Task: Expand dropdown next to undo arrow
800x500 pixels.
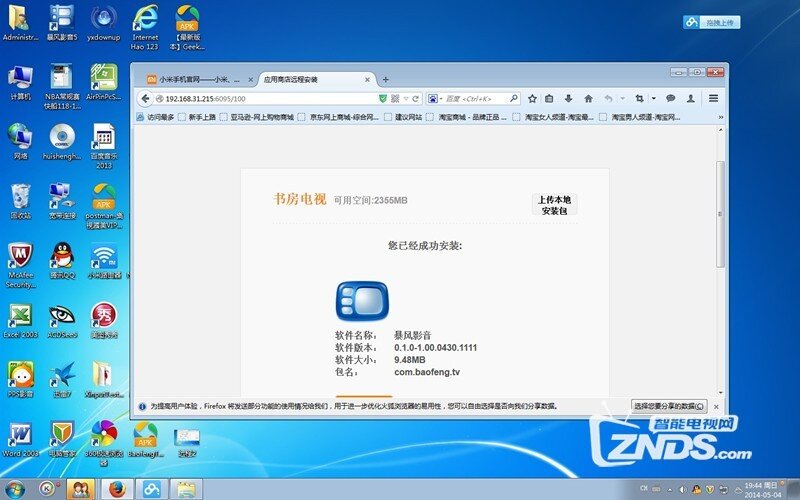Action: pos(622,98)
